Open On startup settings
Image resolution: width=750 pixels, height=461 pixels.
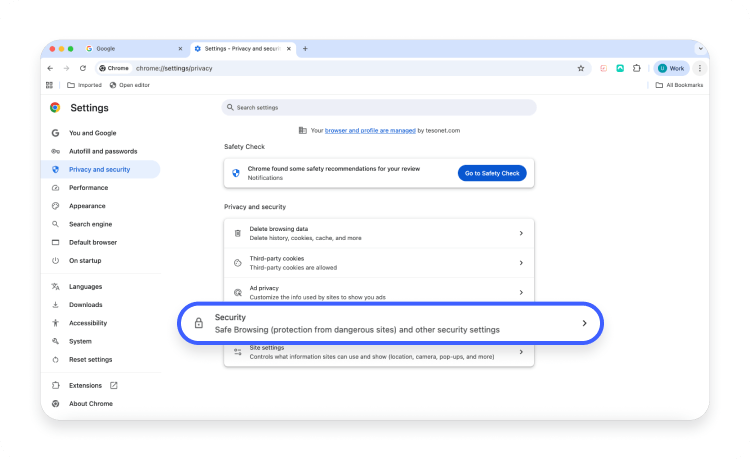[x=85, y=261]
